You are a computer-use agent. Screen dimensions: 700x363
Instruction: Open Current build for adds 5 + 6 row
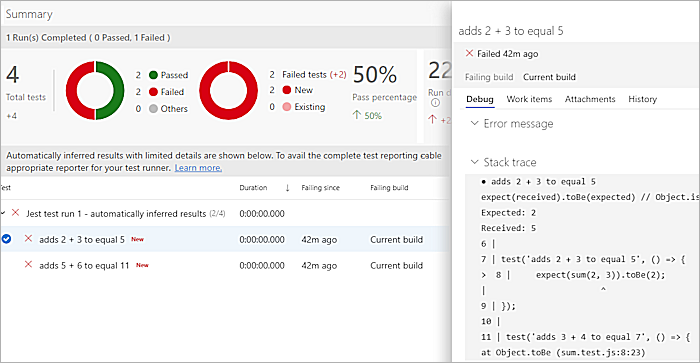(396, 265)
